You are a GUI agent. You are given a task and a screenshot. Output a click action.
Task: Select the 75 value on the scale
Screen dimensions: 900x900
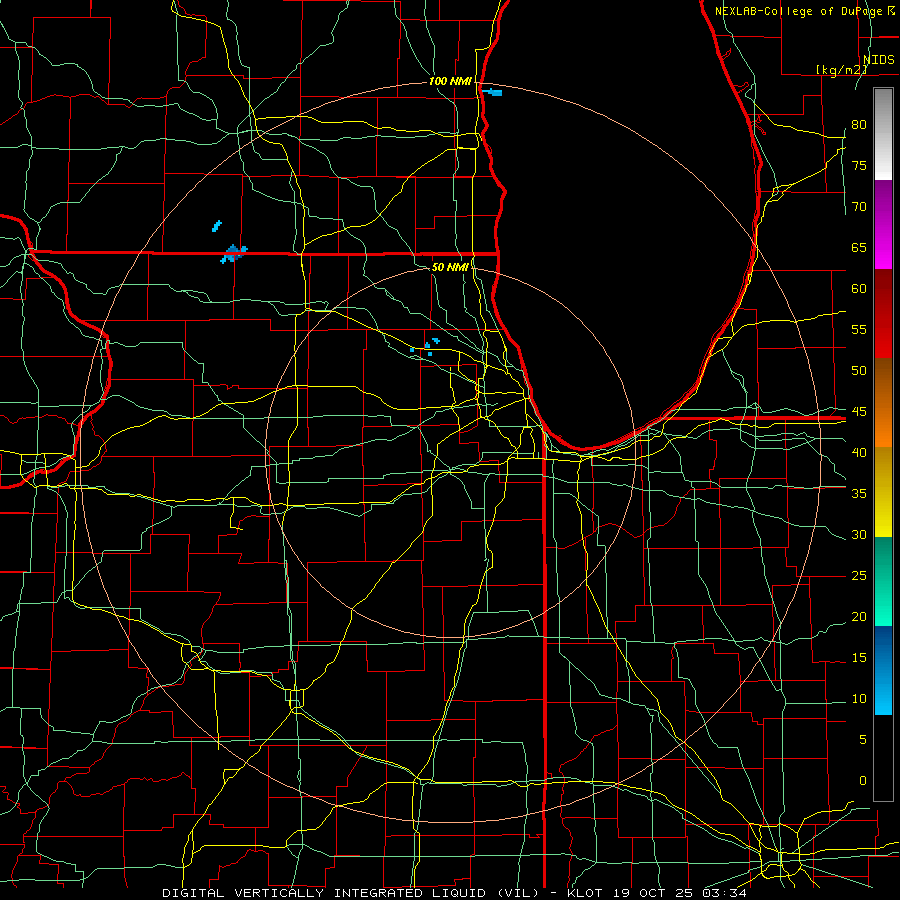pos(859,166)
